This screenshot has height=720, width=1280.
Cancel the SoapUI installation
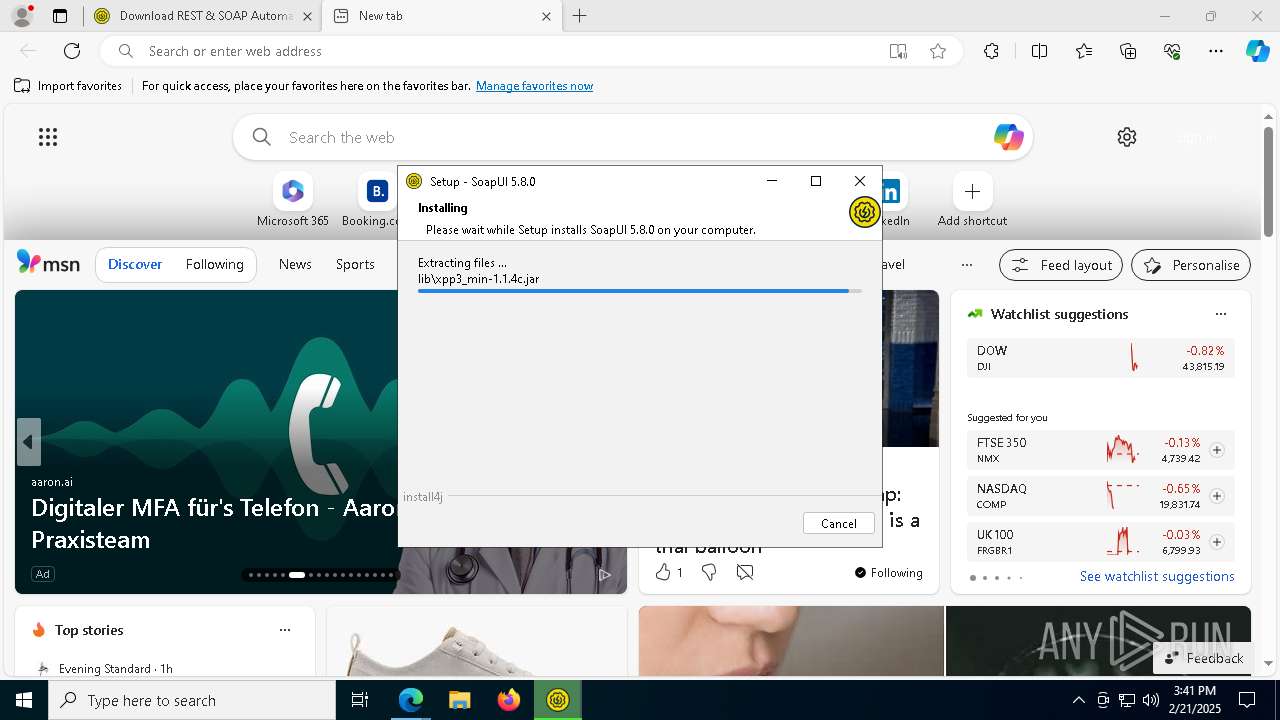coord(838,523)
